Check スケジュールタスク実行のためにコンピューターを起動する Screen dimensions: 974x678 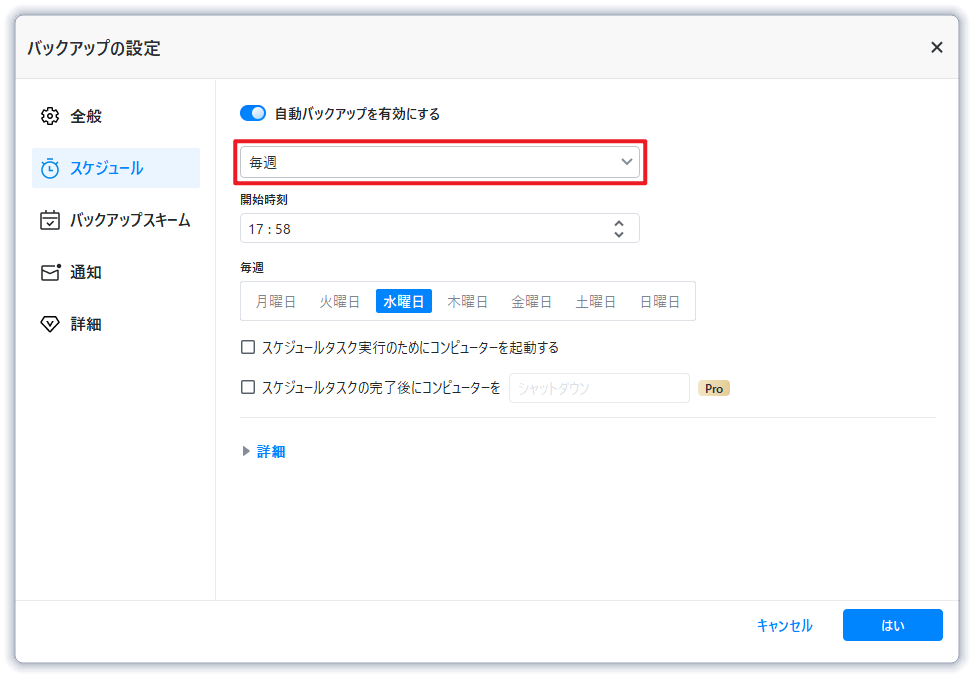click(x=248, y=347)
